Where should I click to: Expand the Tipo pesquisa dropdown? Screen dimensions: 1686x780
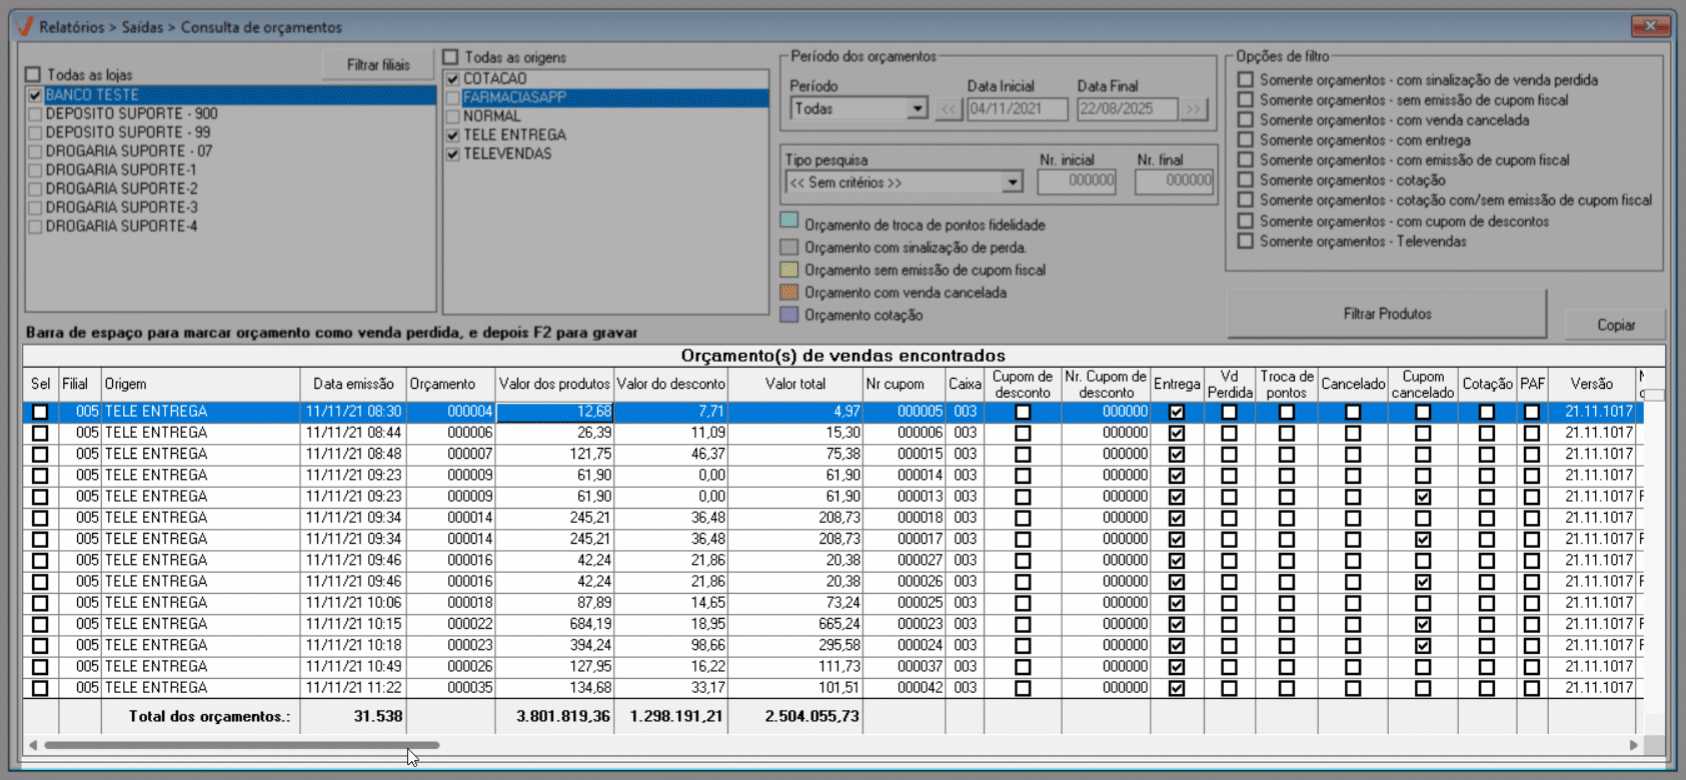point(1012,183)
